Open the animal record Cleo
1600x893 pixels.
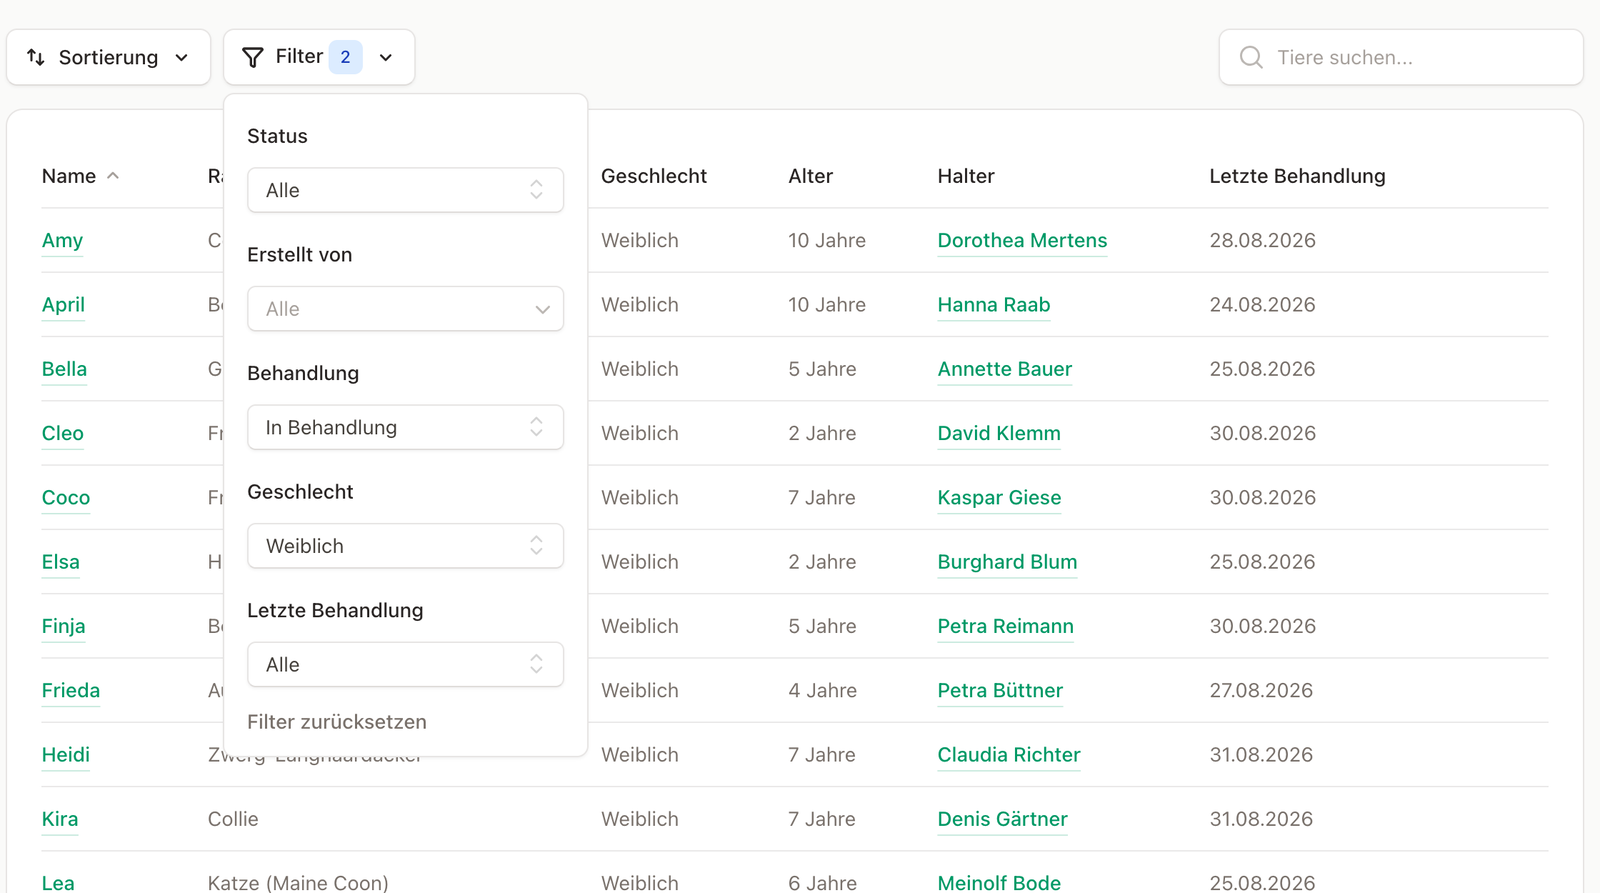point(63,434)
